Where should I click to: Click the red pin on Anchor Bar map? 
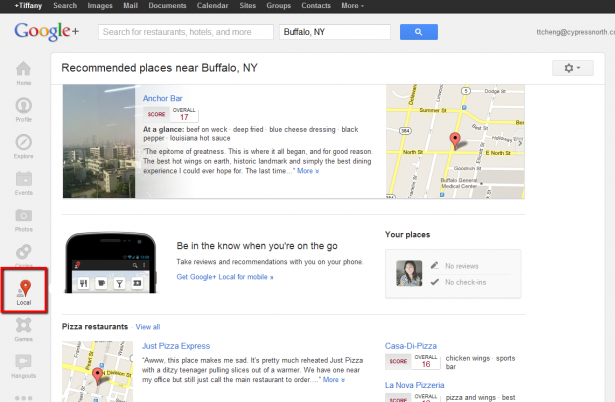tap(455, 140)
